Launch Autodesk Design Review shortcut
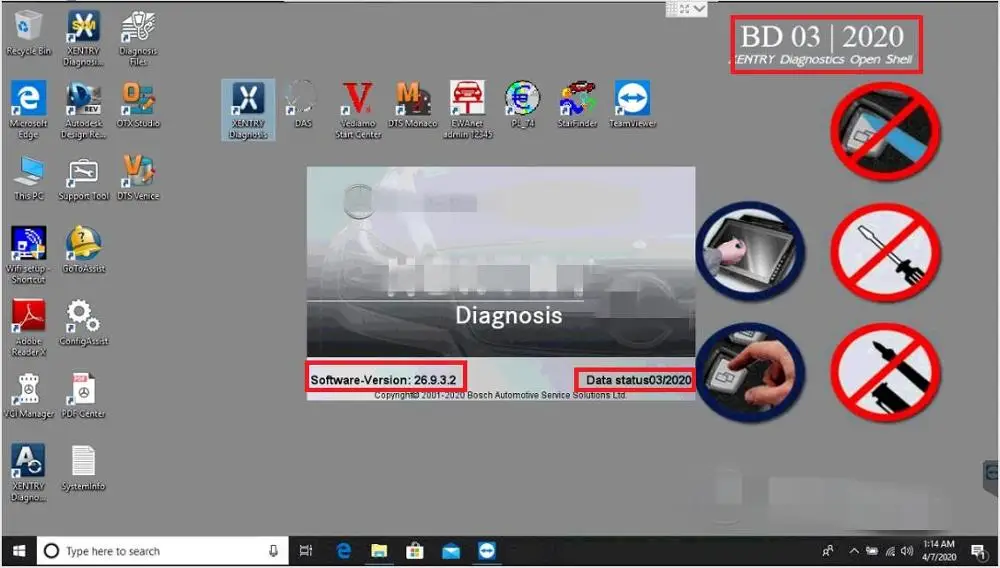 (x=84, y=110)
